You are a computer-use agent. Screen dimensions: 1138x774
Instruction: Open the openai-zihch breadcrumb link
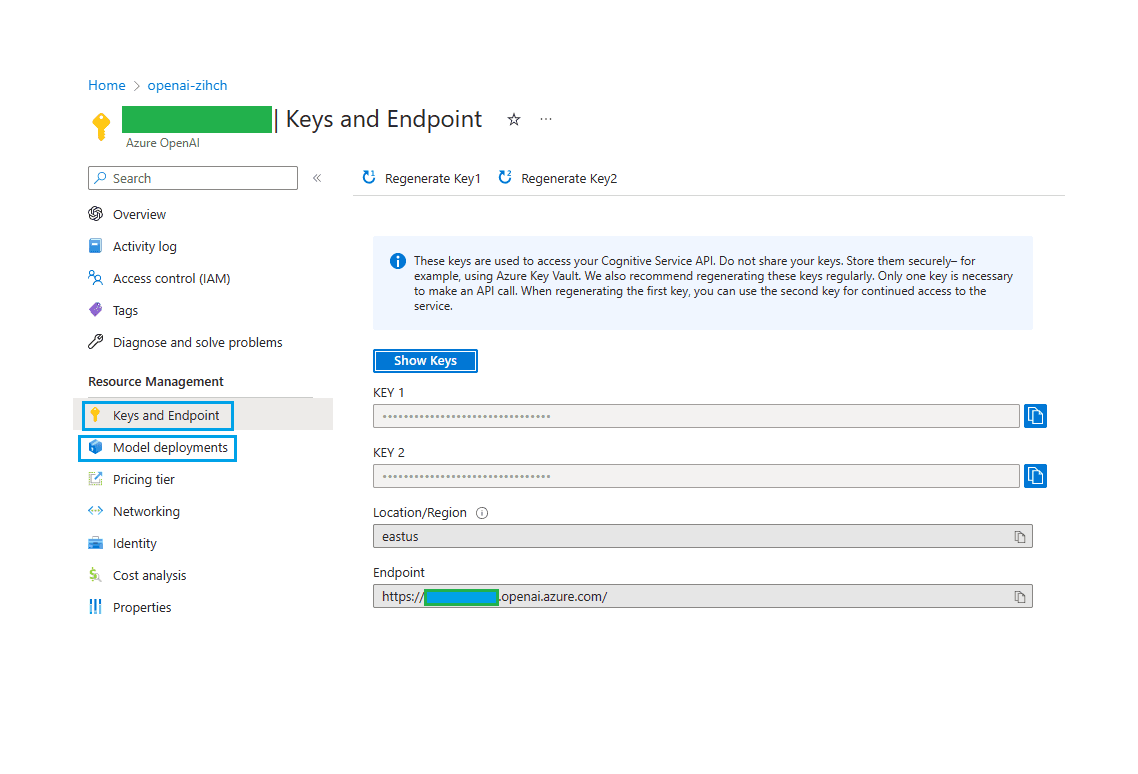click(x=186, y=85)
